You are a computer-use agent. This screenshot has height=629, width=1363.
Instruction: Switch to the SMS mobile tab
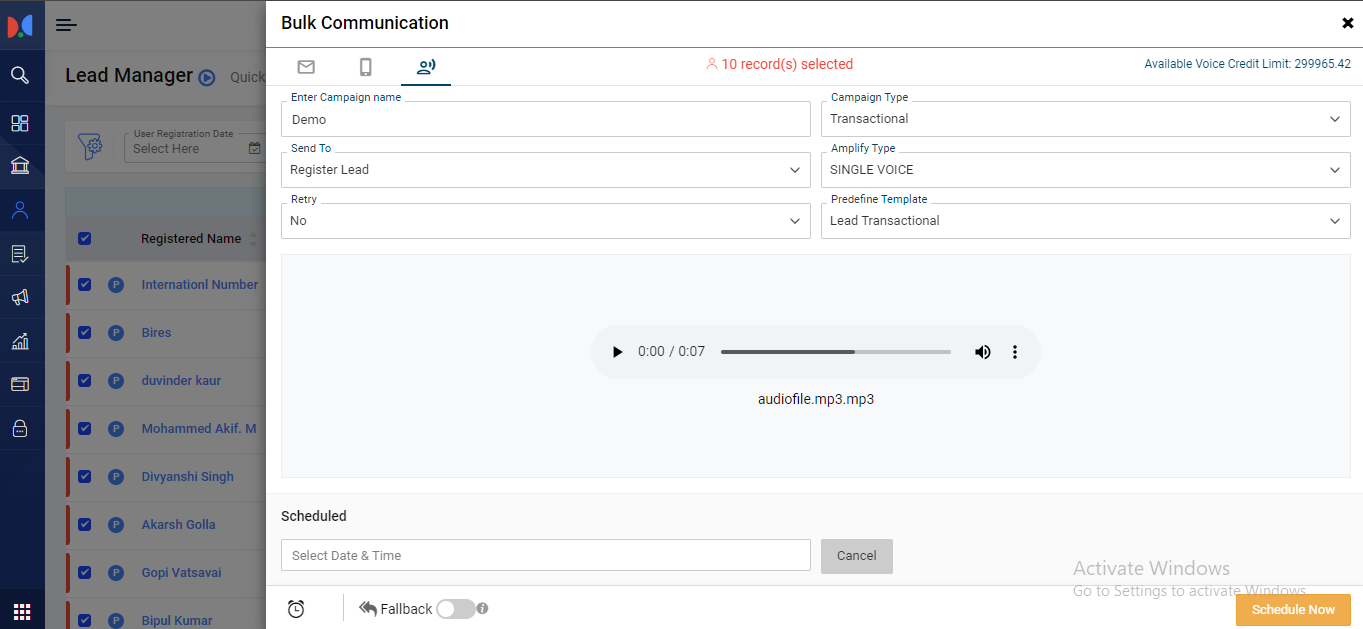366,67
